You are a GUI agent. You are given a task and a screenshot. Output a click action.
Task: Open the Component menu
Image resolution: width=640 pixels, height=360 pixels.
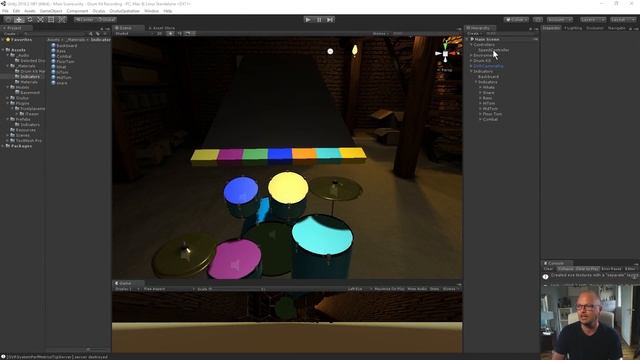(x=77, y=11)
